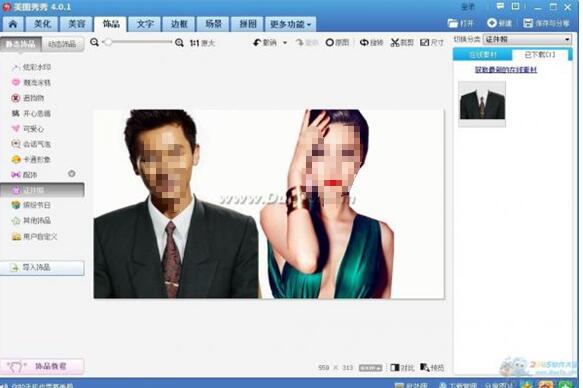Select the suit thumbnail material
Screen dimensions: 583x388
pos(482,104)
